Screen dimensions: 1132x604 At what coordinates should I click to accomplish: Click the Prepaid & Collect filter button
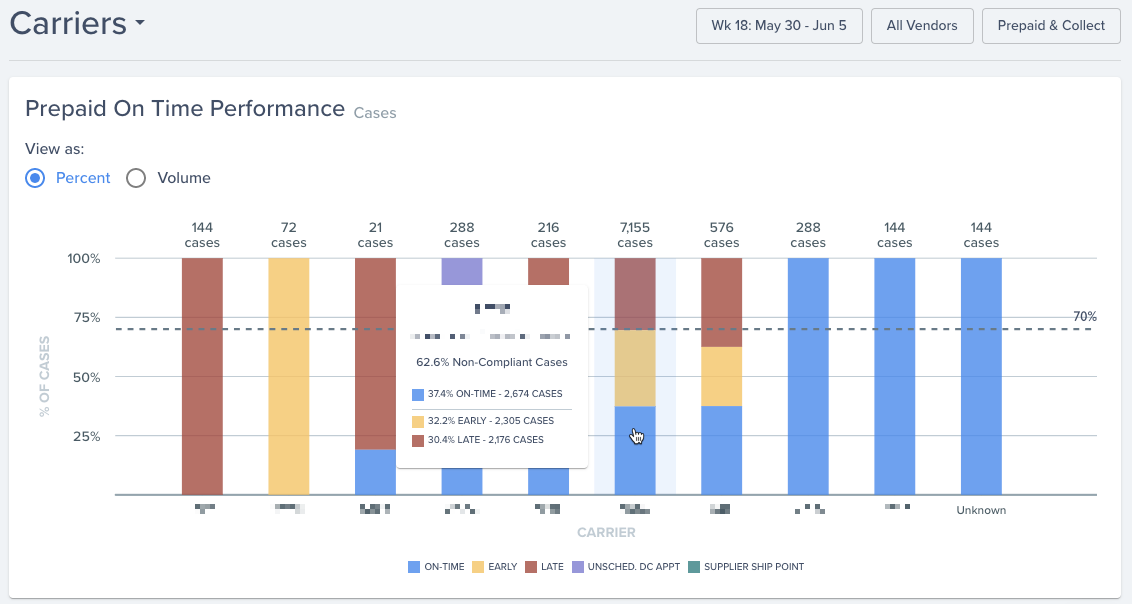tap(1051, 26)
